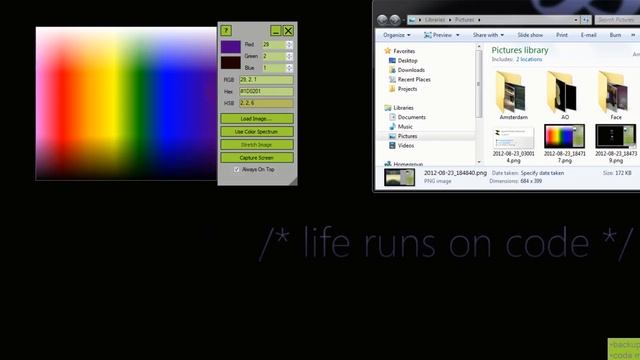Click the Green value input field
The width and height of the screenshot is (640, 360).
(274, 56)
